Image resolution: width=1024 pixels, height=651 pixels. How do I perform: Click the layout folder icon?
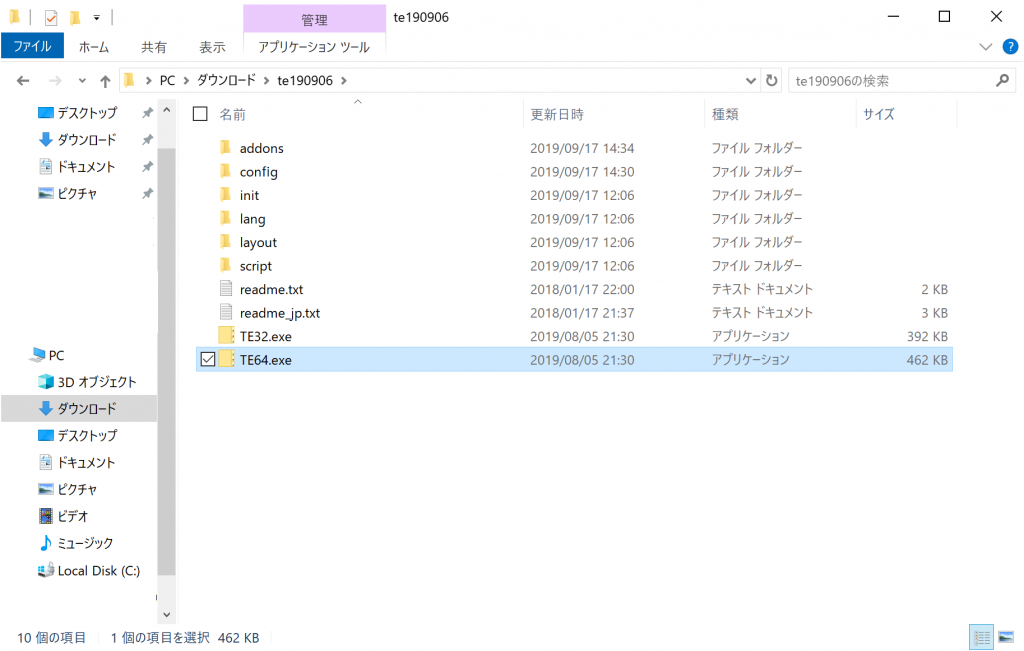[225, 242]
